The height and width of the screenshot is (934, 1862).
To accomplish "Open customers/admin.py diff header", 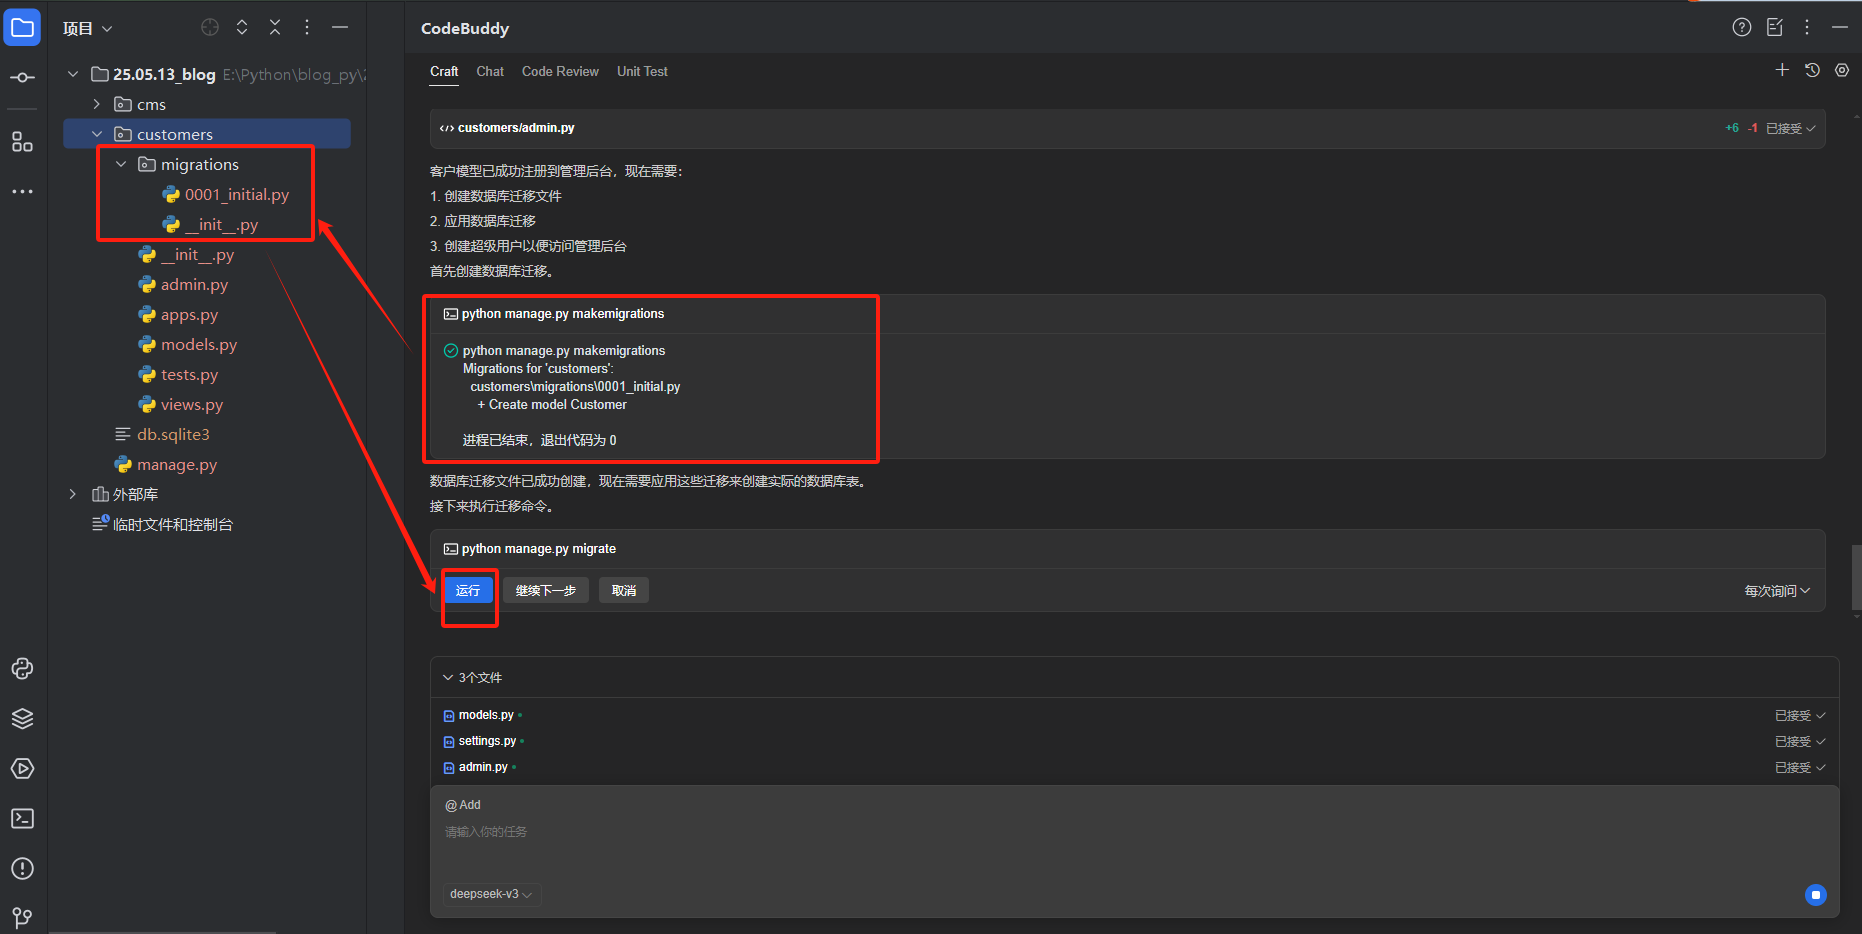I will coord(1128,128).
